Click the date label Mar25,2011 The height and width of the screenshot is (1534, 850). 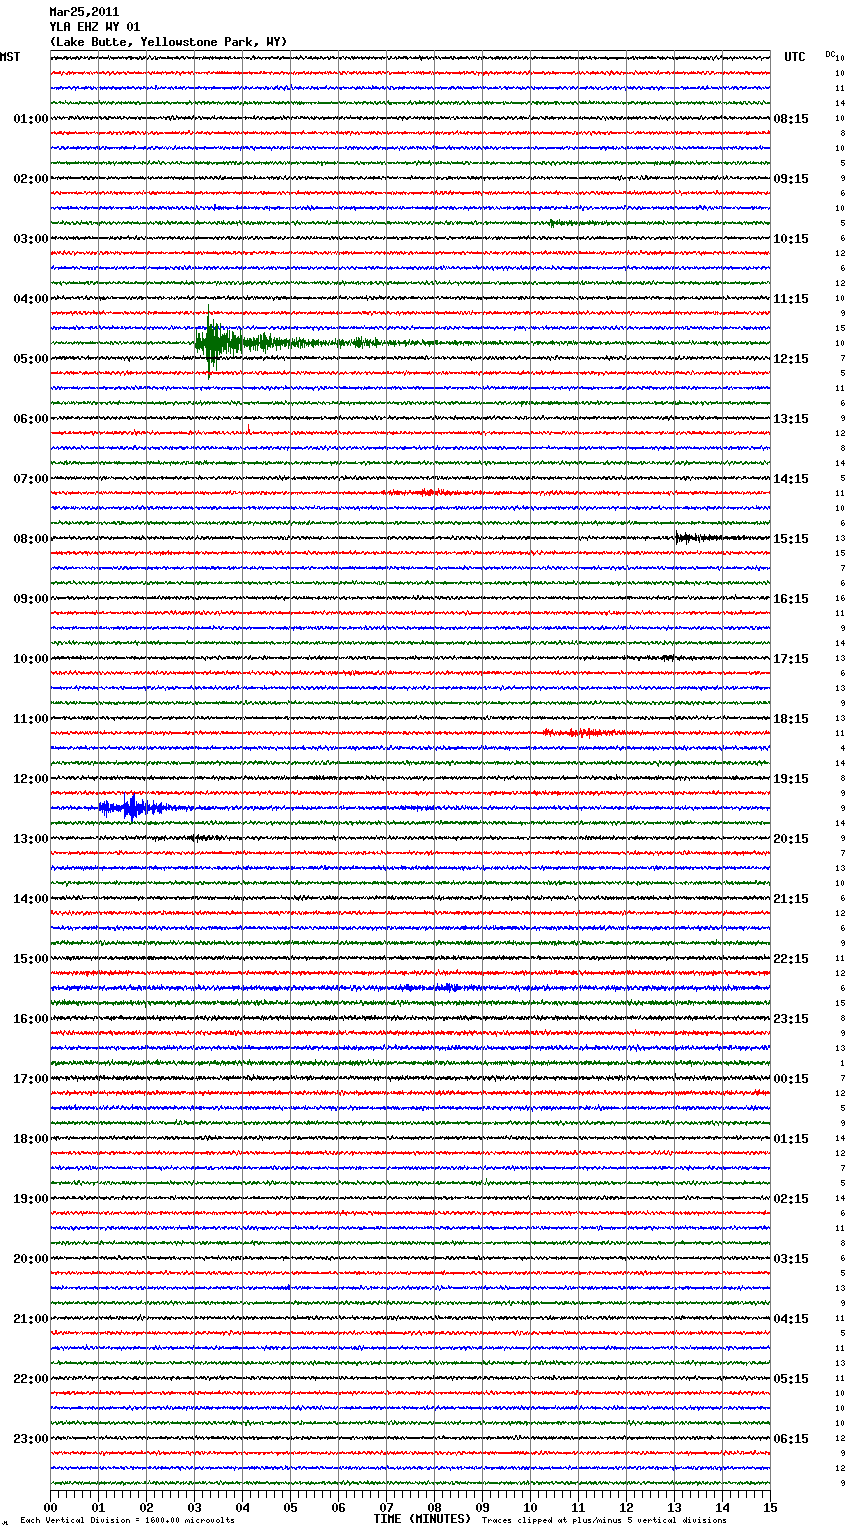[x=84, y=12]
